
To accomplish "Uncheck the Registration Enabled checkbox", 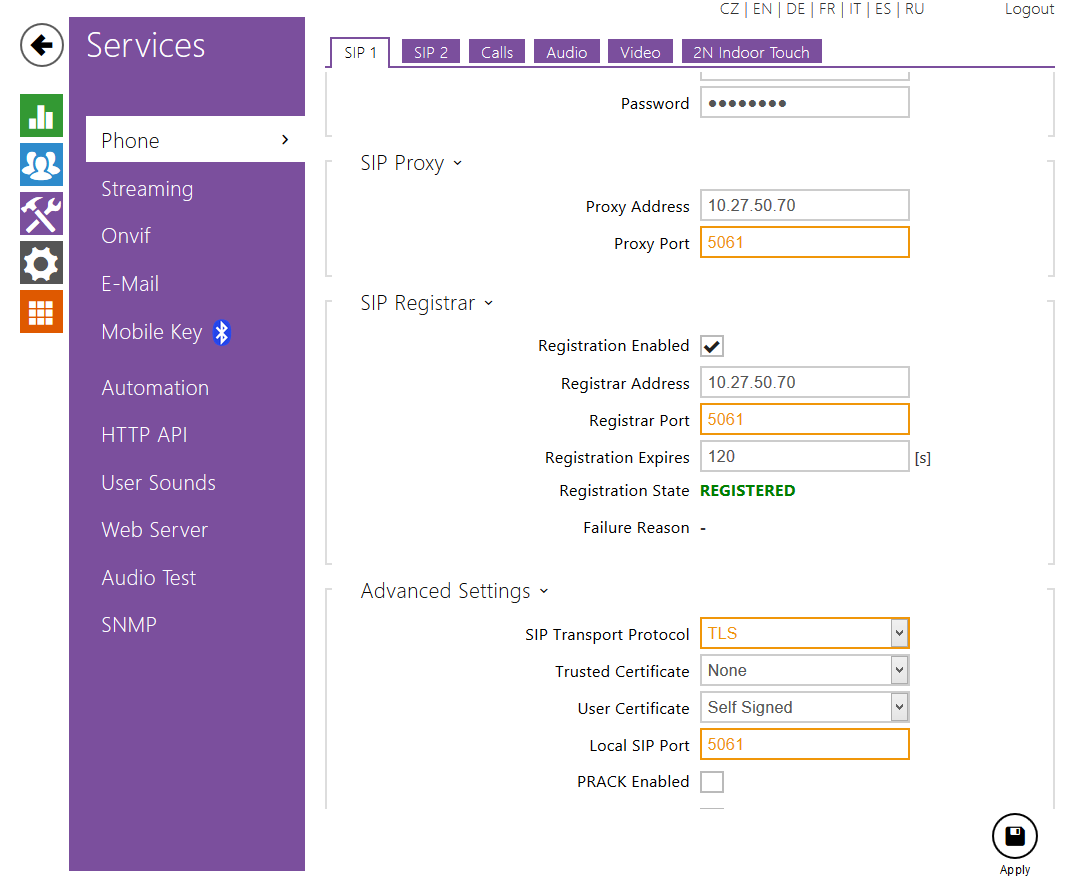I will 712,346.
